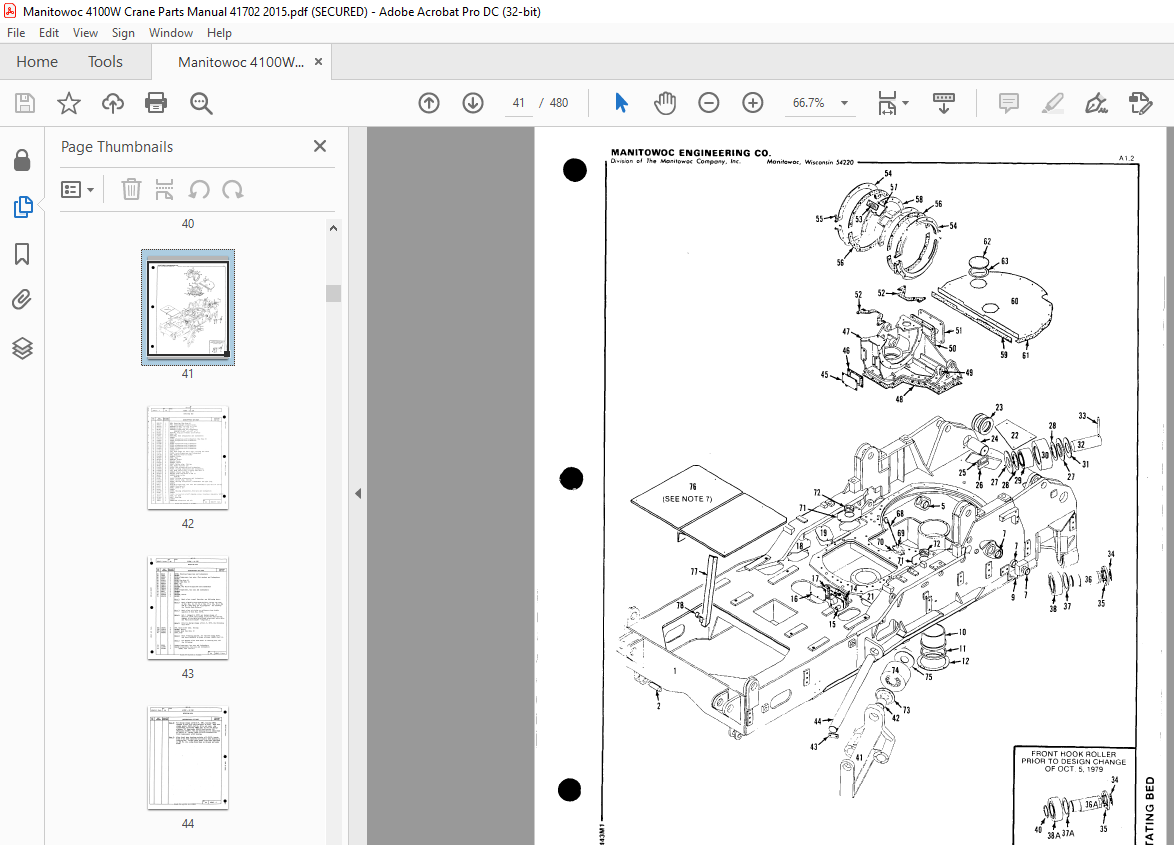Go to the next page with down arrow

472,103
